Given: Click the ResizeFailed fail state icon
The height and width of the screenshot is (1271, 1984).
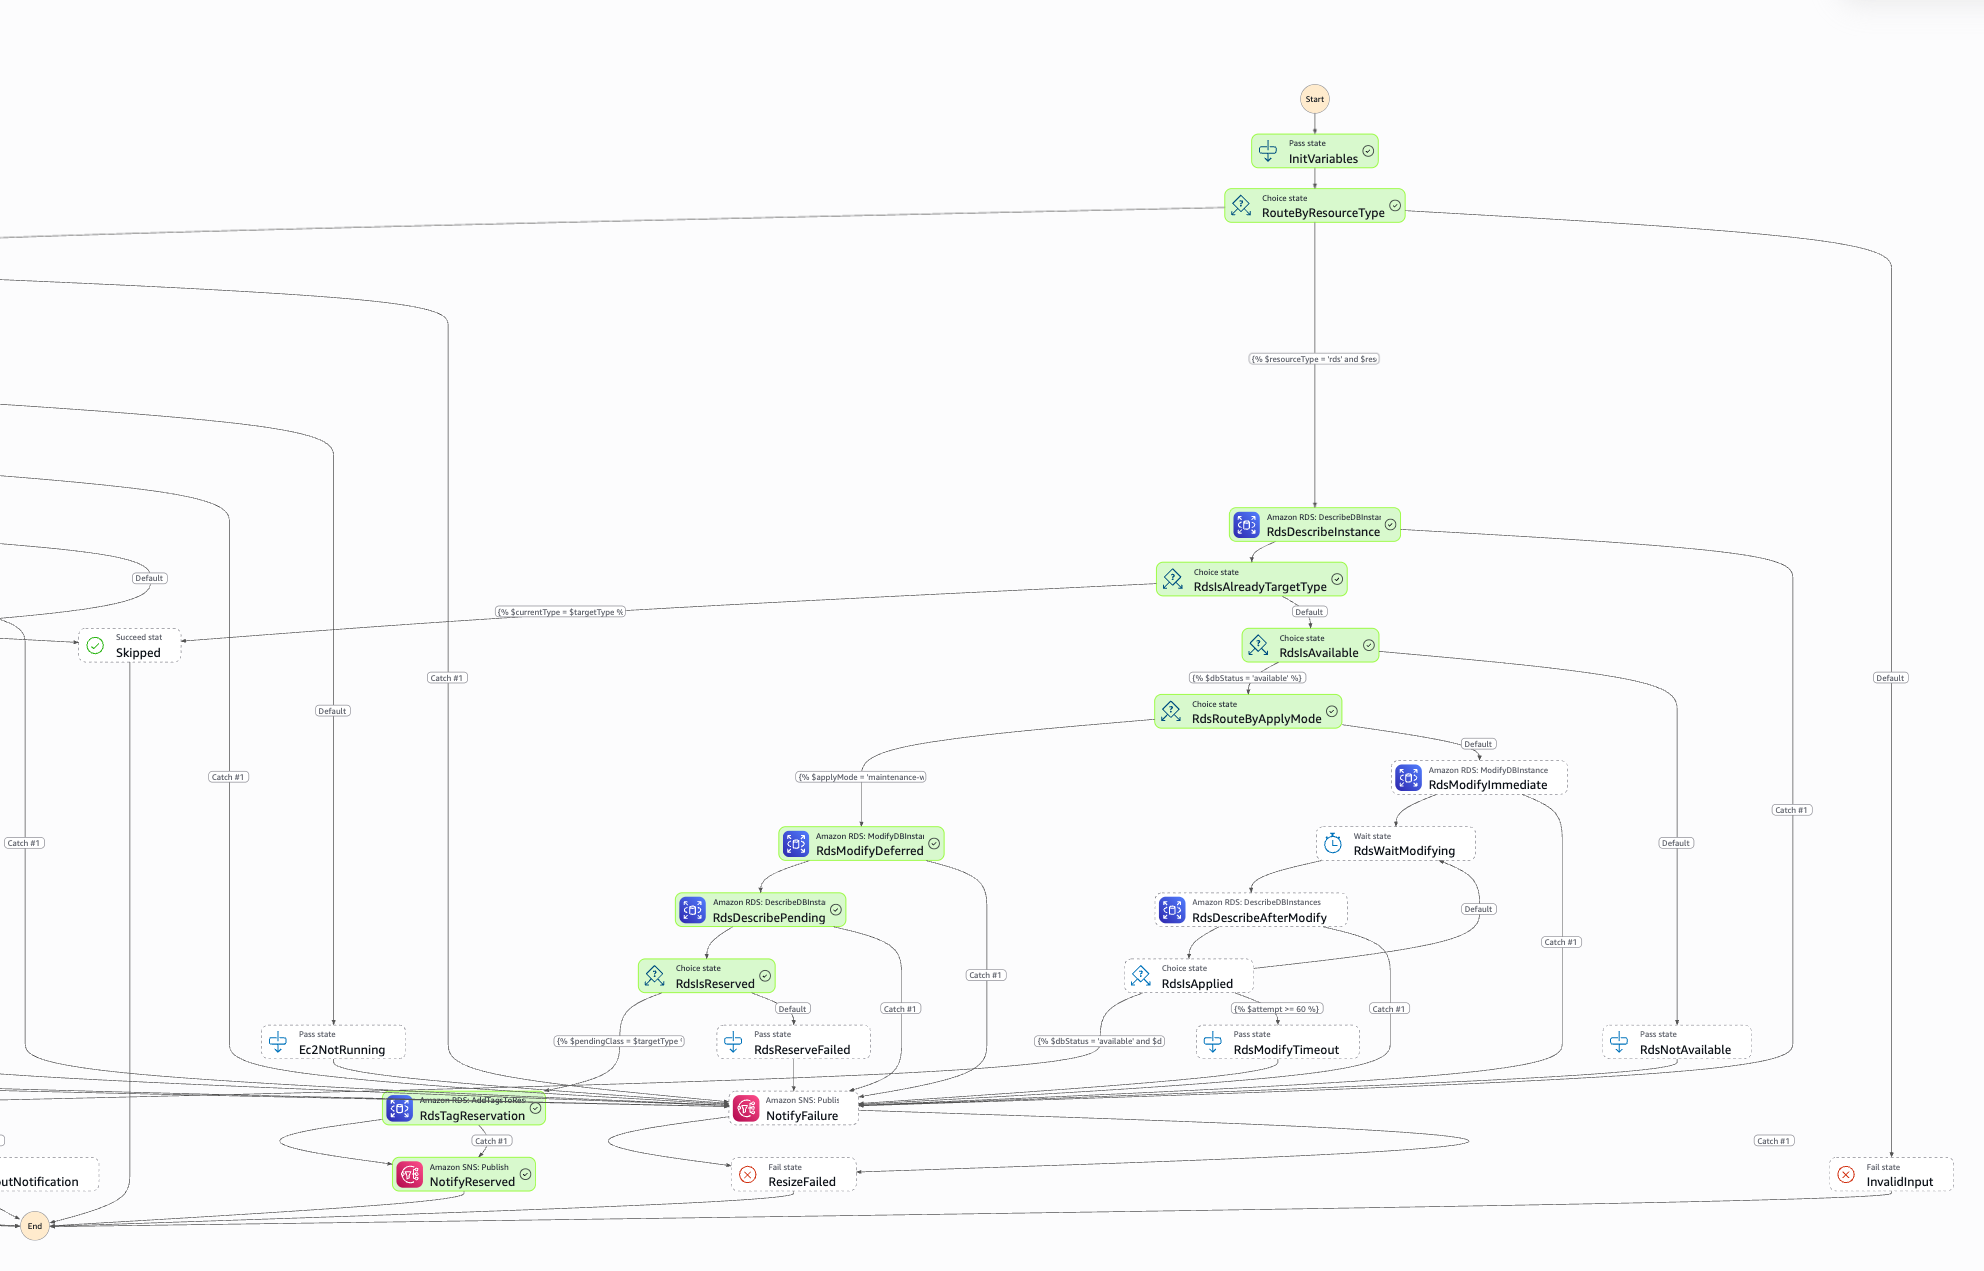Looking at the screenshot, I should pyautogui.click(x=747, y=1175).
